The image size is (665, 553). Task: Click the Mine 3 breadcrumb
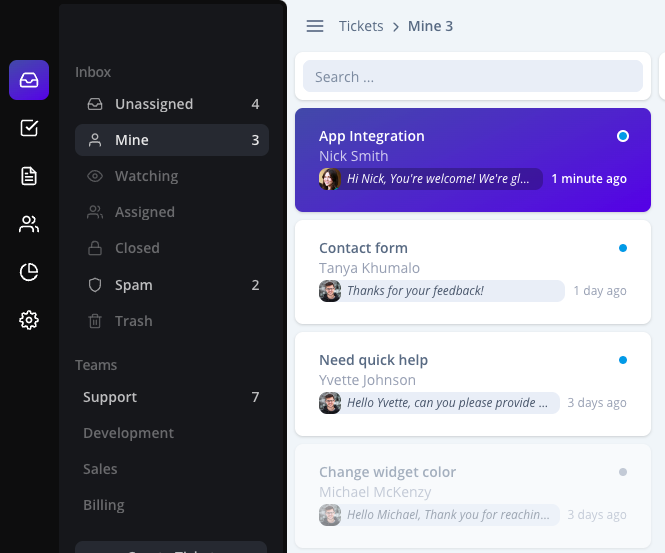tap(430, 26)
